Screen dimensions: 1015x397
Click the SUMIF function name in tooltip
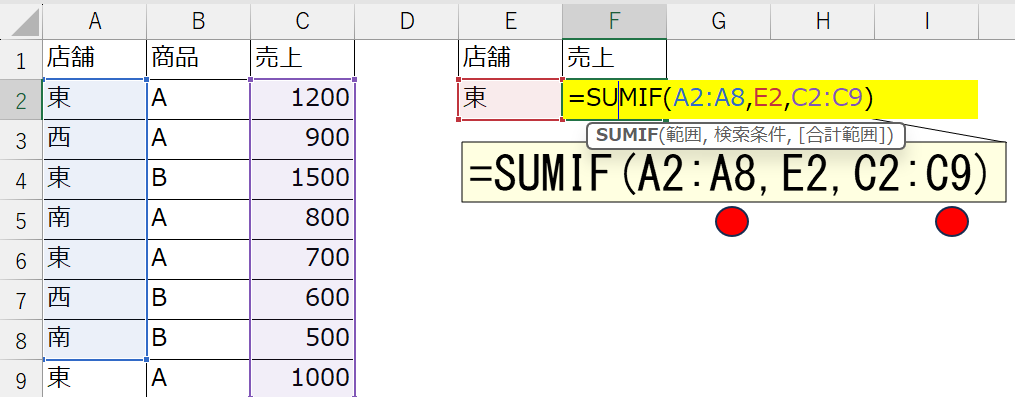coord(626,135)
